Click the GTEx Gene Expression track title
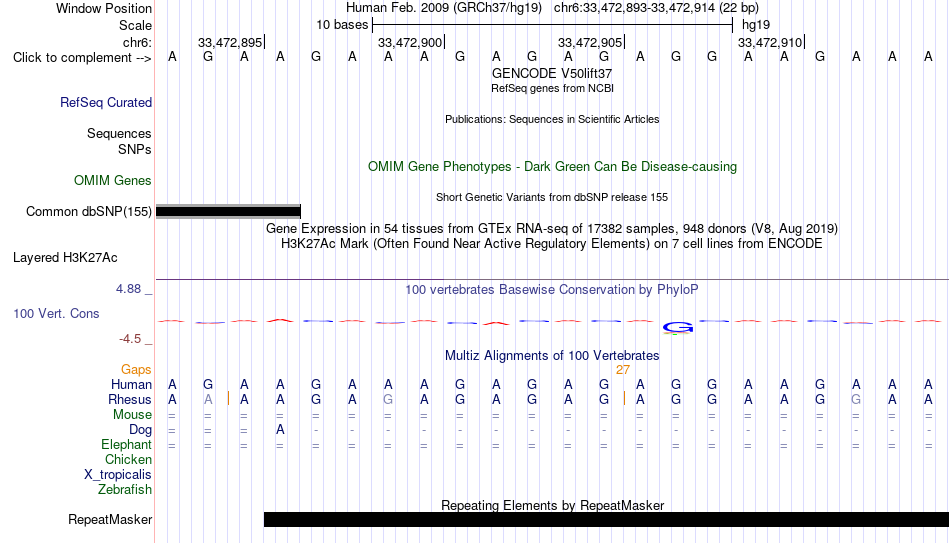This screenshot has height=543, width=950. point(552,228)
